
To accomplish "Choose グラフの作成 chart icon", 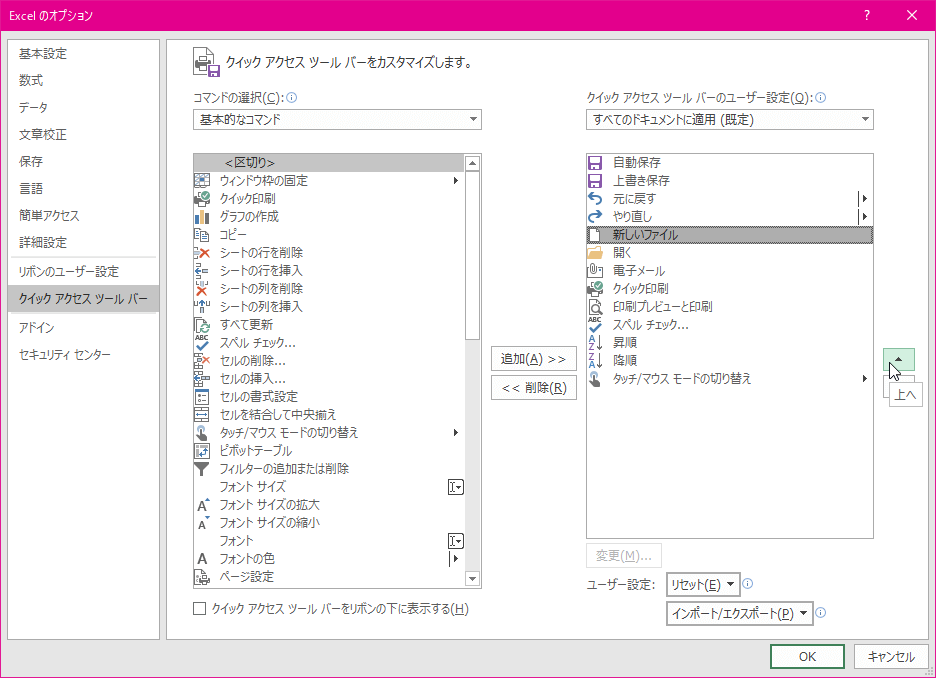I will 202,216.
